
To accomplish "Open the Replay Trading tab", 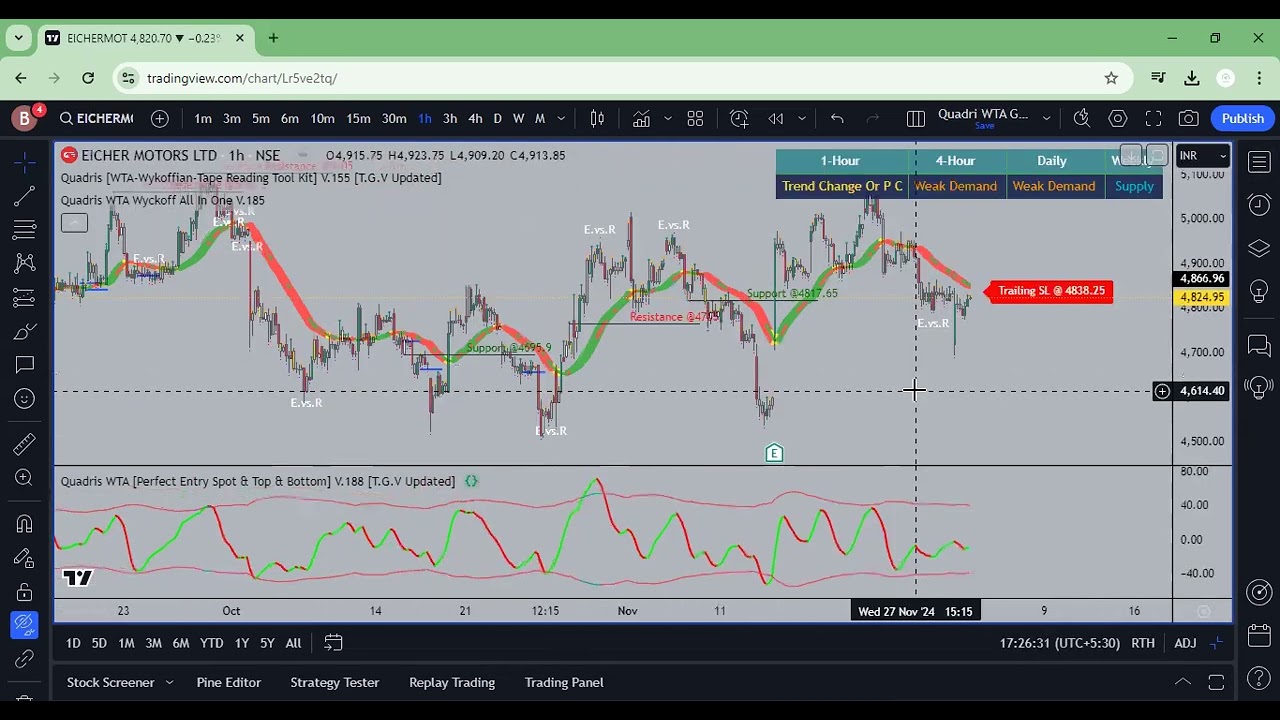I will click(x=452, y=682).
